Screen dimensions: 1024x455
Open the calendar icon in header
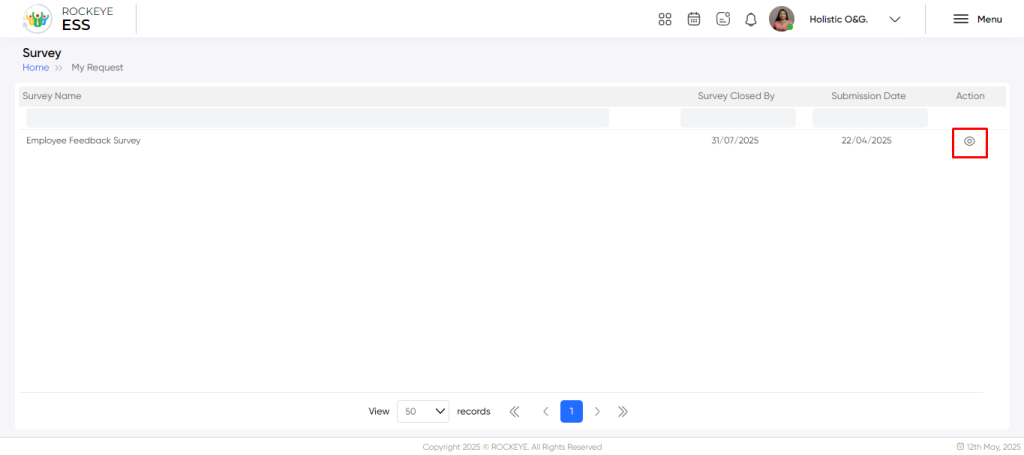[694, 19]
